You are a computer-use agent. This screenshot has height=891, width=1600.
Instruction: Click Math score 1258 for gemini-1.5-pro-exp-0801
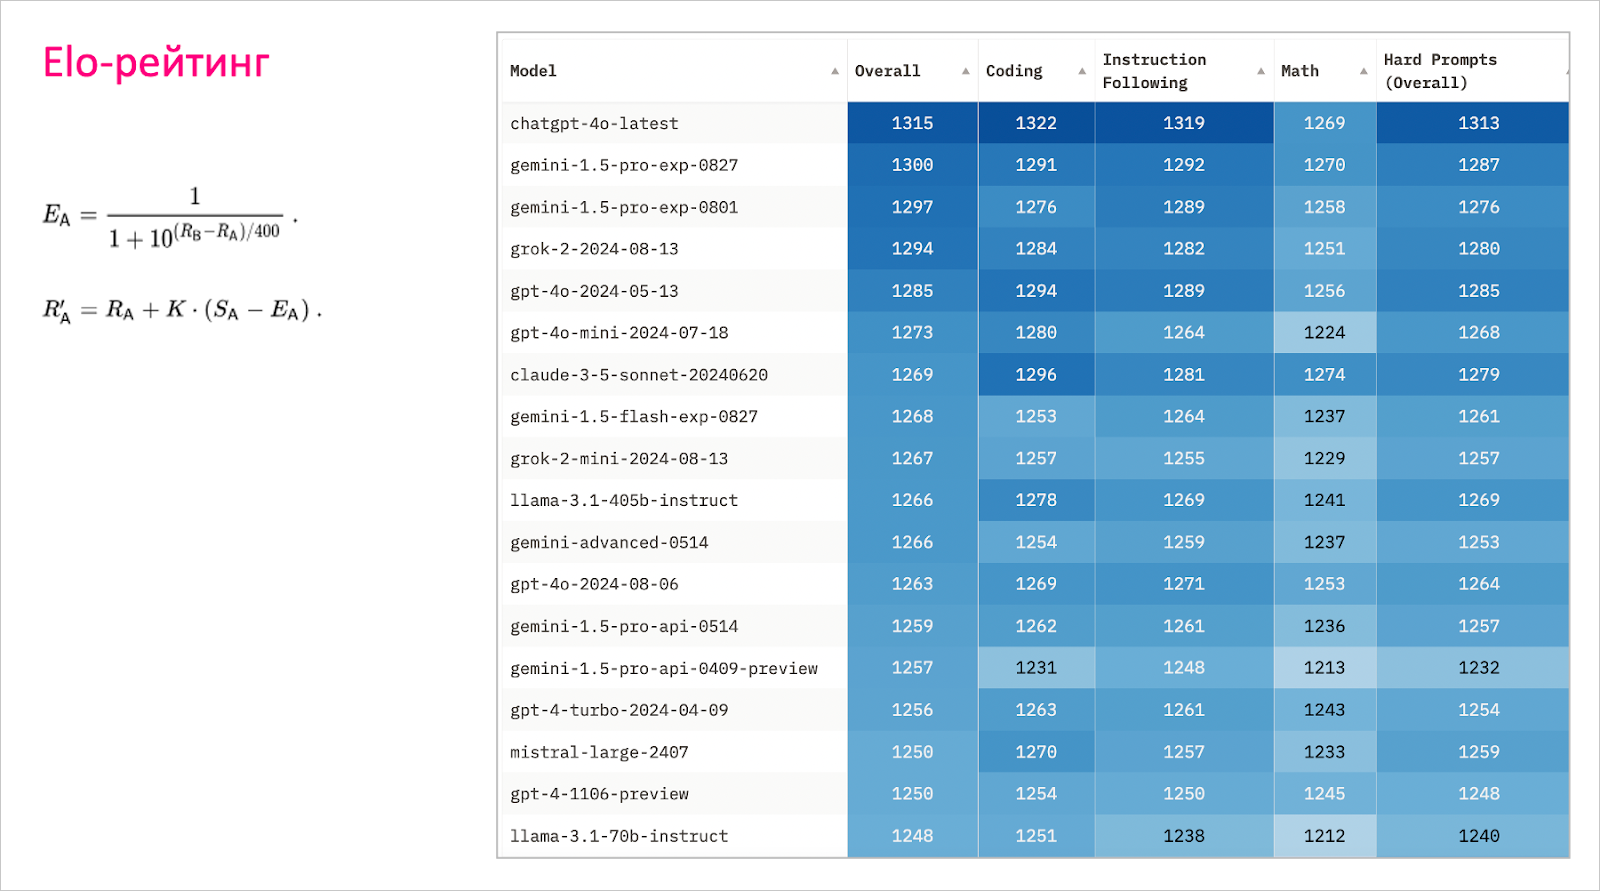click(1324, 207)
